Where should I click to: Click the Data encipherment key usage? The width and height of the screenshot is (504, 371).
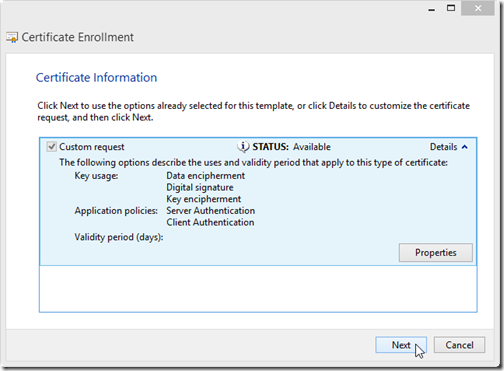[x=206, y=176]
